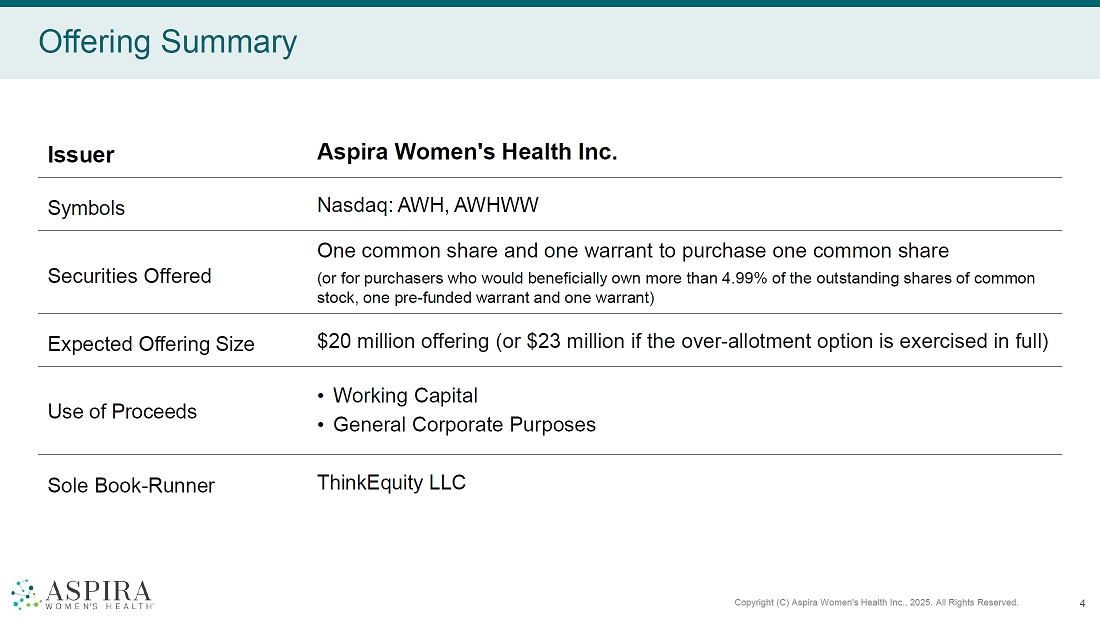The width and height of the screenshot is (1100, 619).
Task: Select the Aspira Women's Health Inc. issuer name
Action: click(x=467, y=152)
